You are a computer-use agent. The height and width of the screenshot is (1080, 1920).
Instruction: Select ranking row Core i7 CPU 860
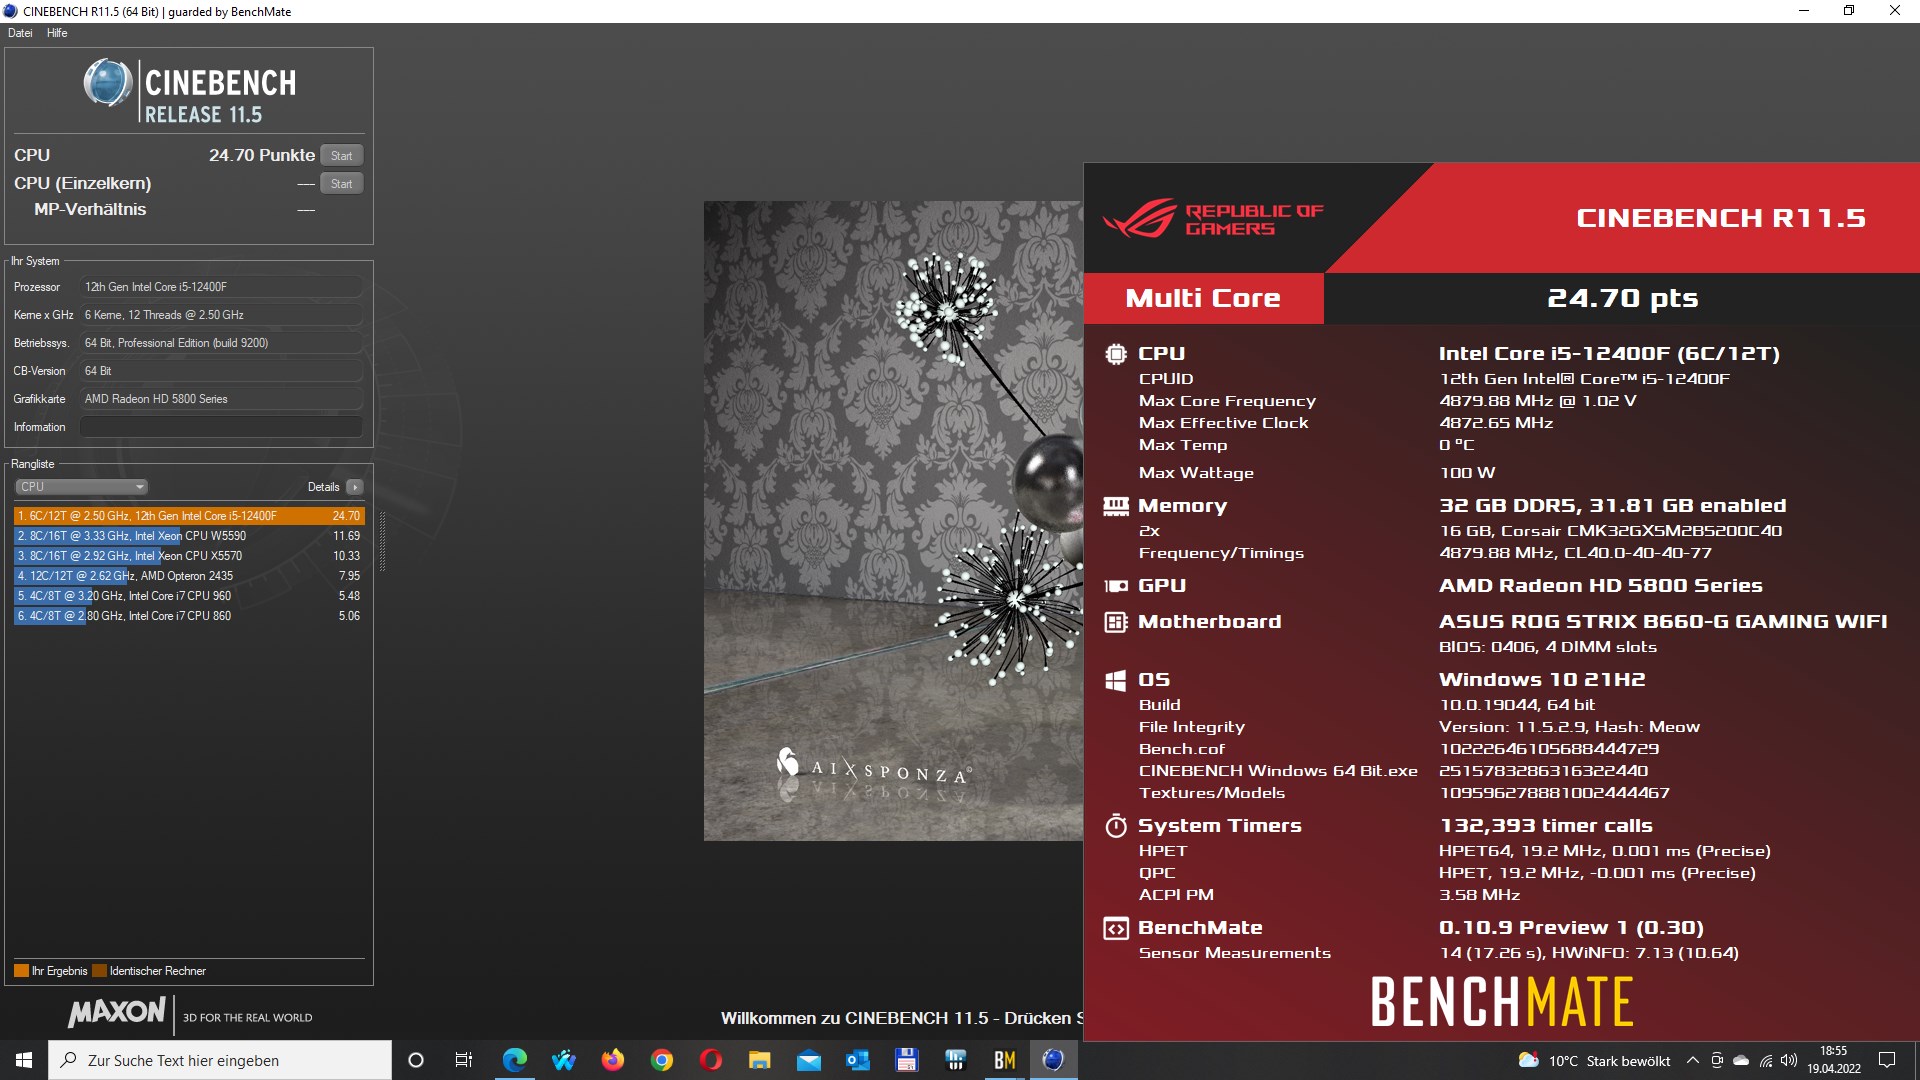189,616
